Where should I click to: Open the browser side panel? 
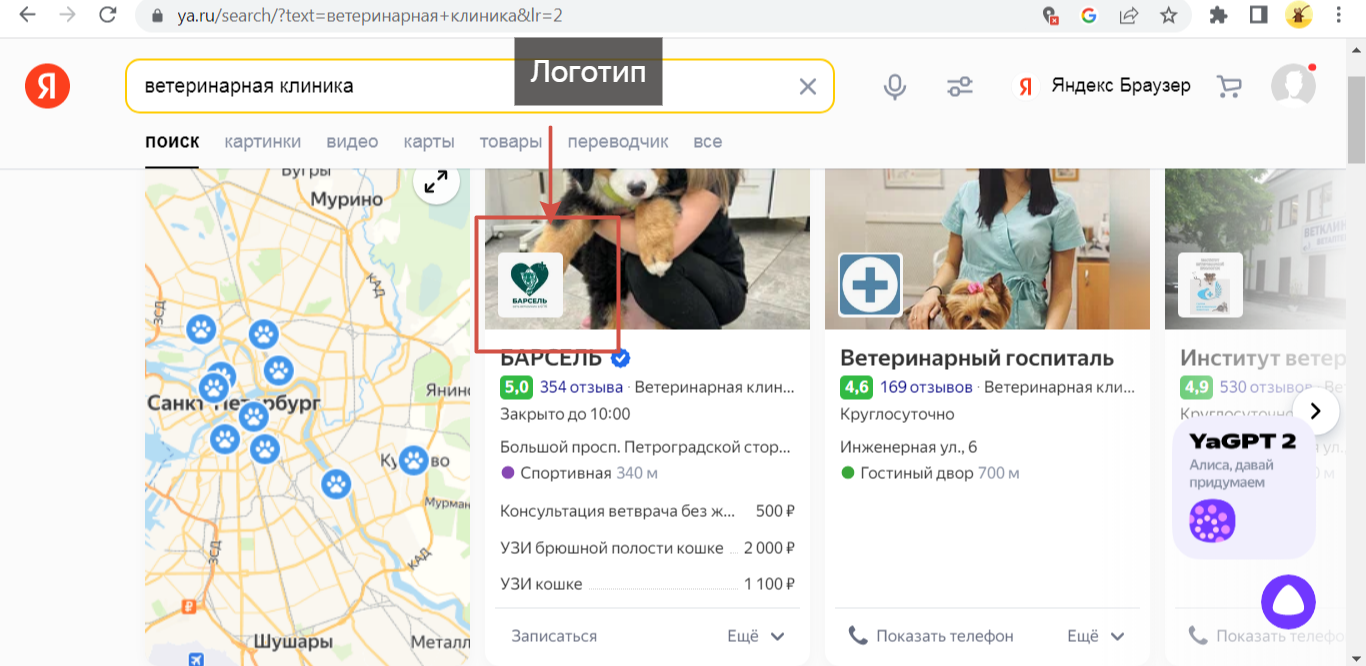point(1258,15)
